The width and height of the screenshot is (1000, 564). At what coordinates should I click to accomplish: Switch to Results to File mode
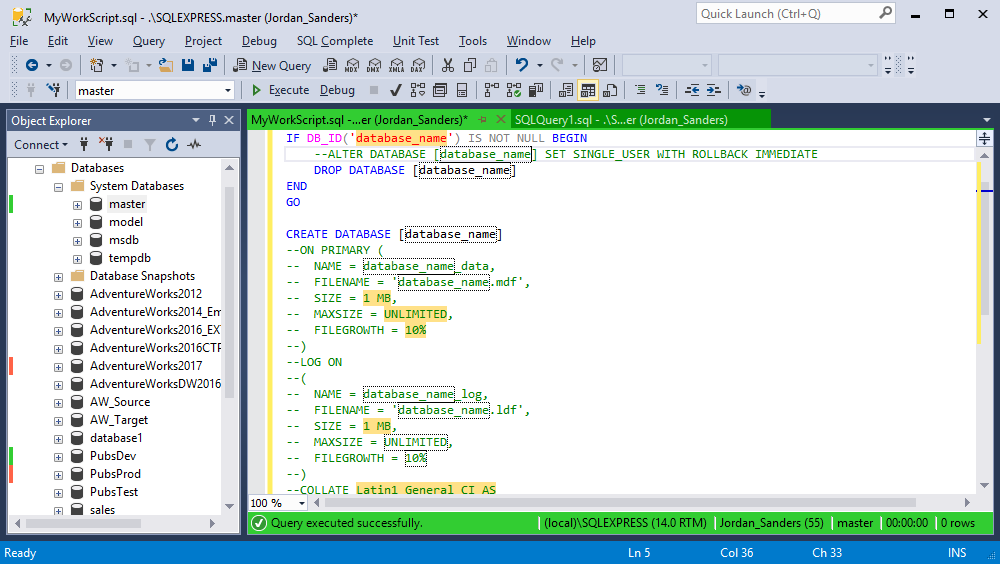[610, 90]
